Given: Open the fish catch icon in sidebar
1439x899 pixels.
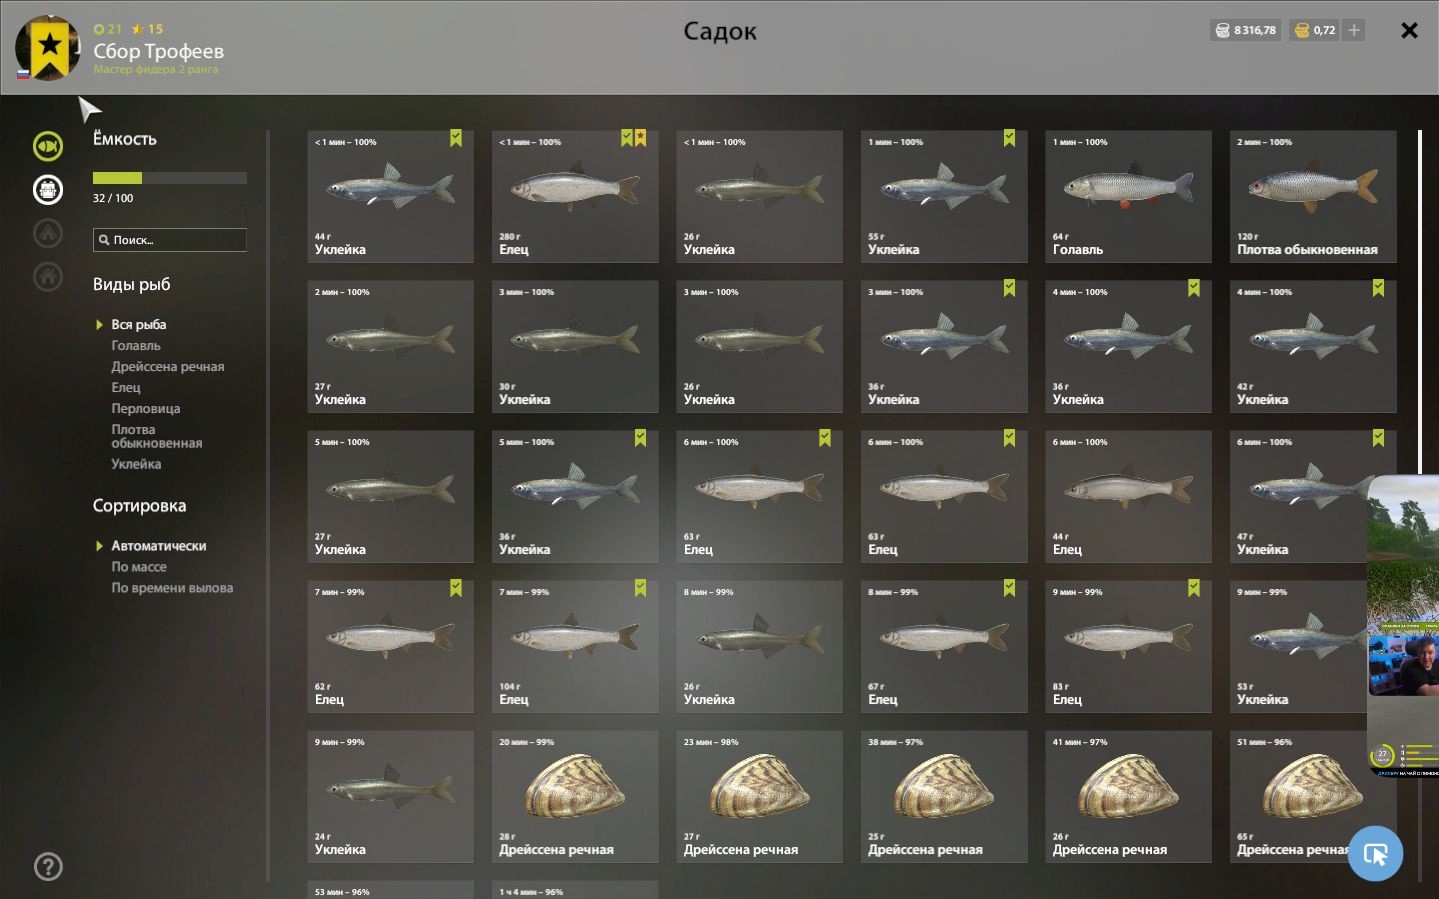Looking at the screenshot, I should coord(47,146).
